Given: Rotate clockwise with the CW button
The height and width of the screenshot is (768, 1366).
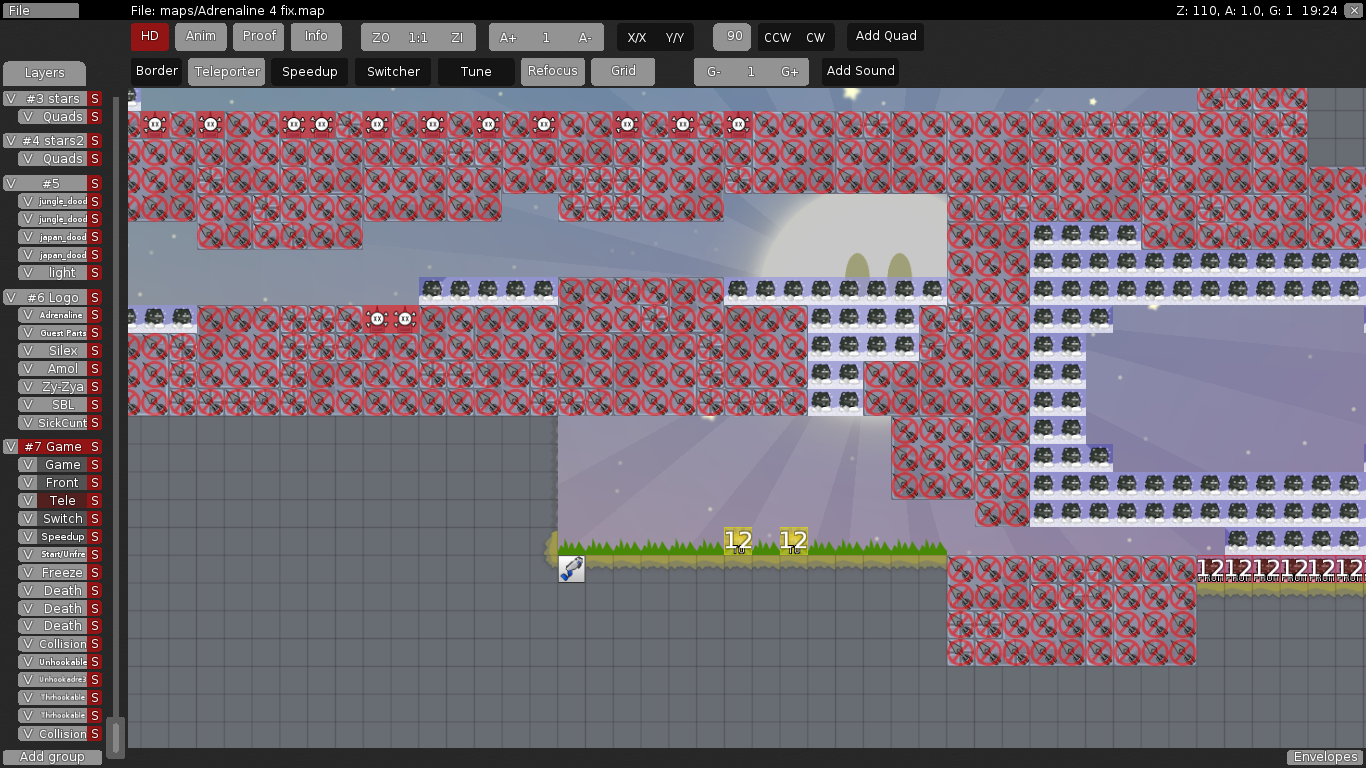Looking at the screenshot, I should [816, 38].
